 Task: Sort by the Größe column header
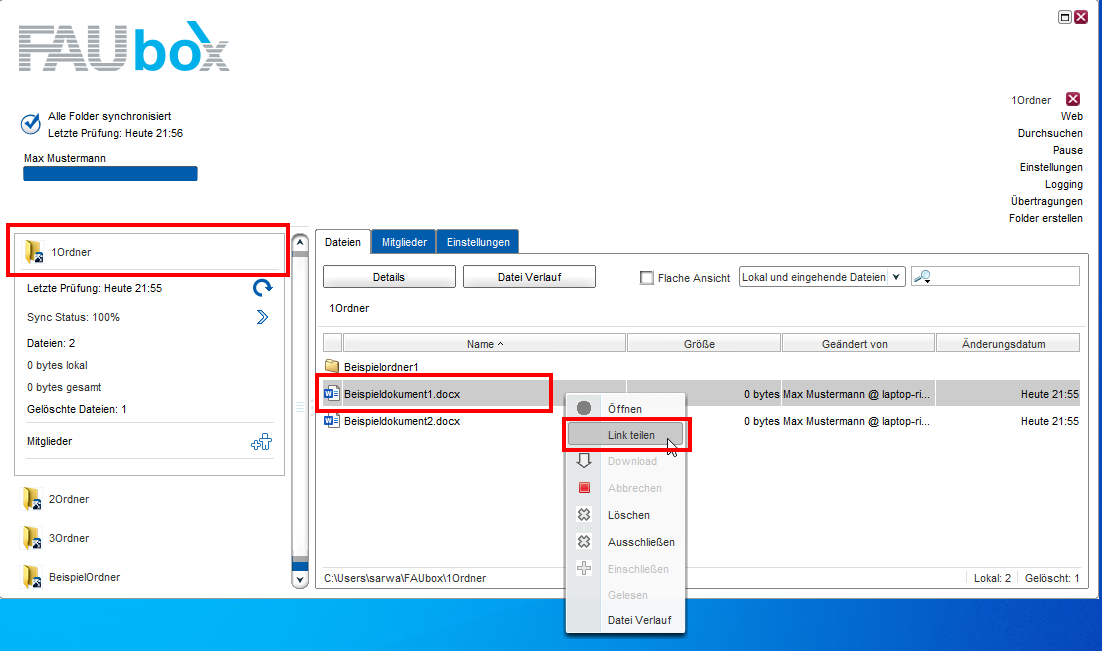point(704,344)
